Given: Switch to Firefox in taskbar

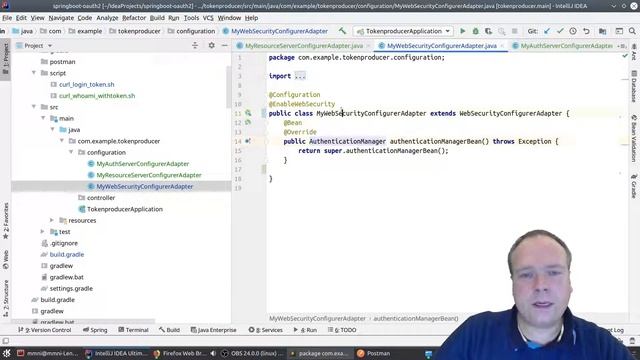Looking at the screenshot, I should coord(180,353).
